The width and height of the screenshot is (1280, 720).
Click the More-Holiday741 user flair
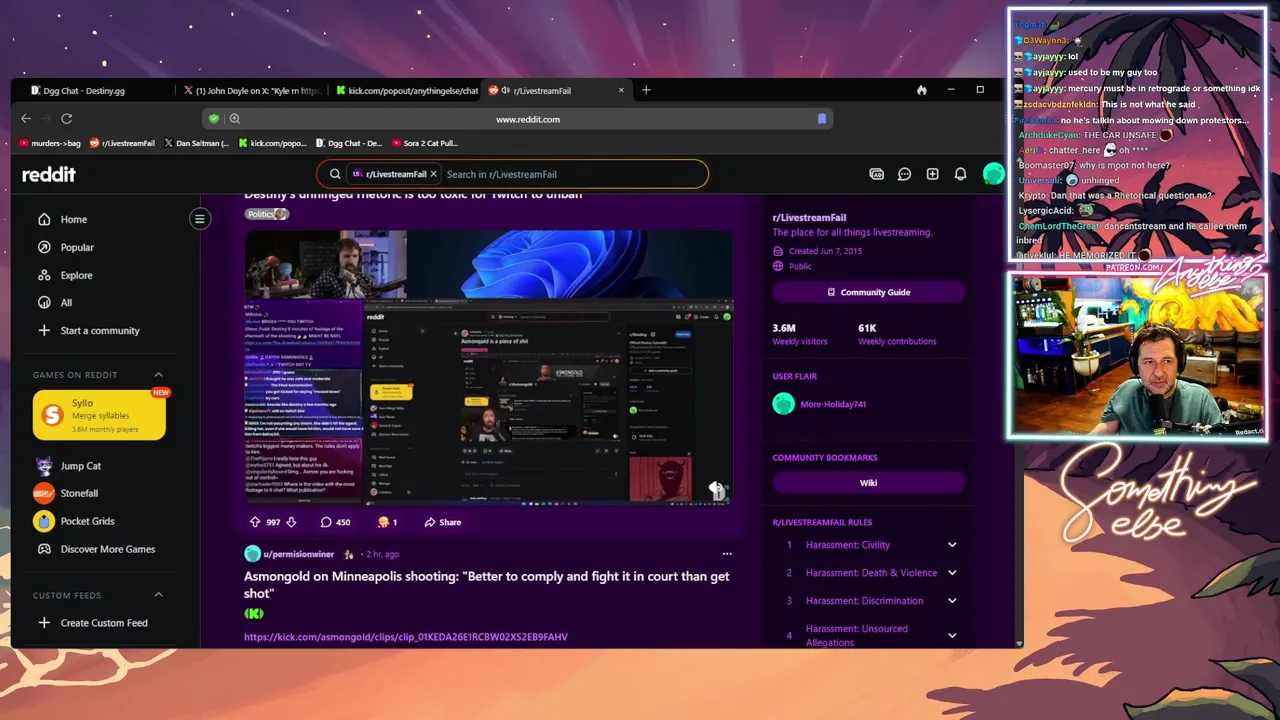coord(833,404)
